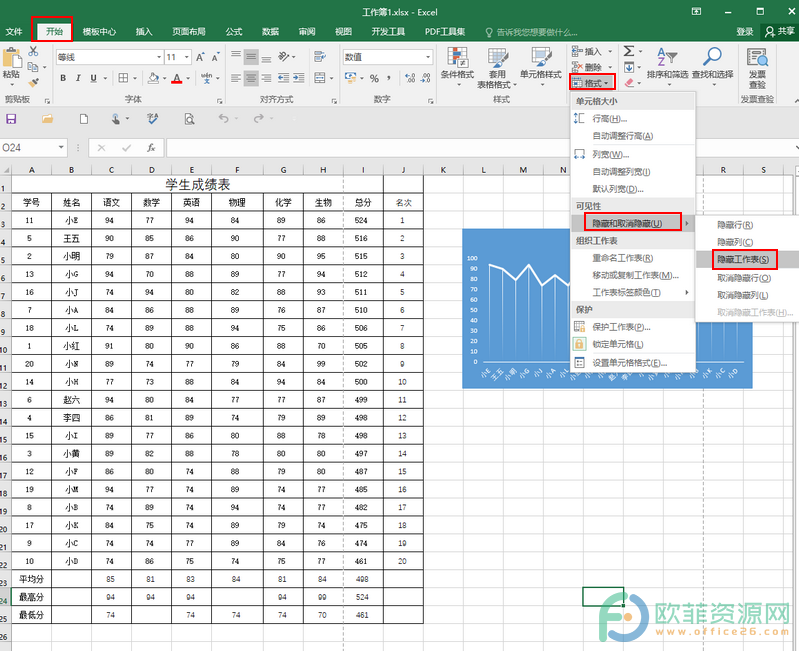
Task: Click the Merge and Center icon
Action: pos(320,78)
